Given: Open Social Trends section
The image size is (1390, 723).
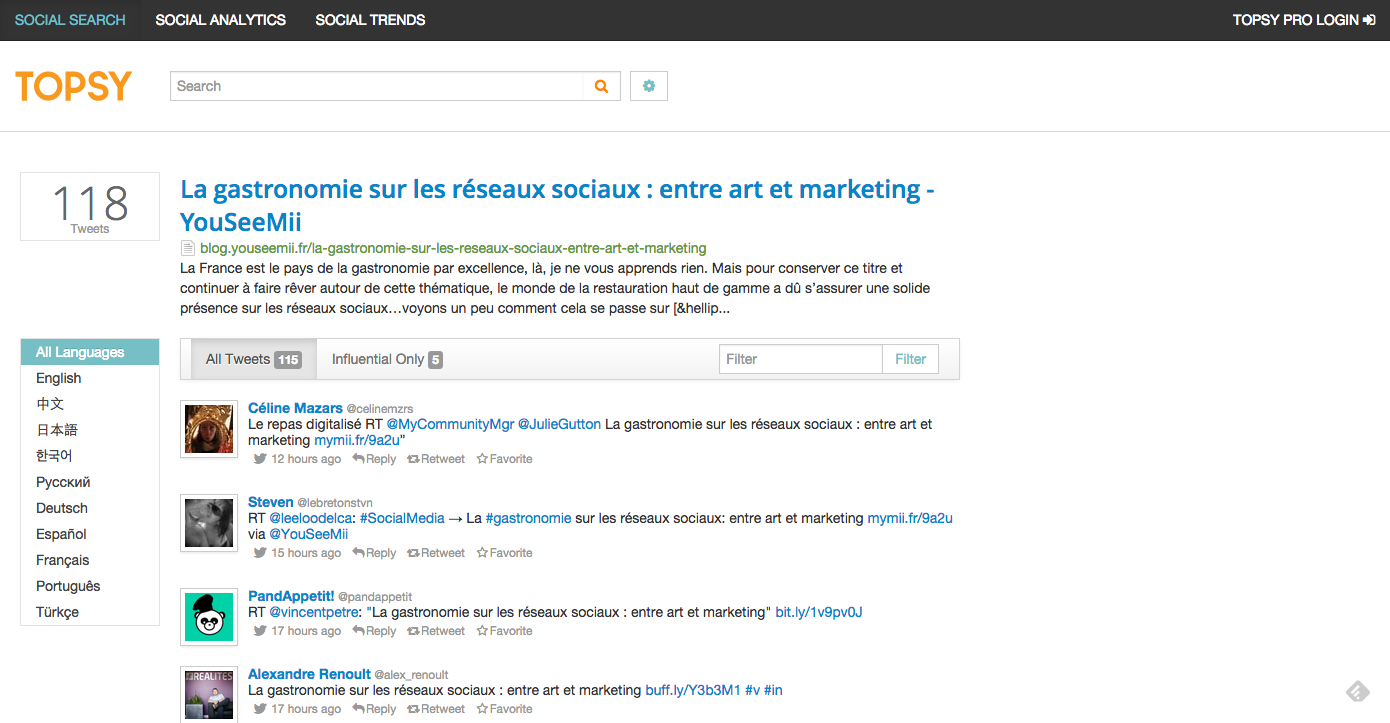Looking at the screenshot, I should (370, 20).
